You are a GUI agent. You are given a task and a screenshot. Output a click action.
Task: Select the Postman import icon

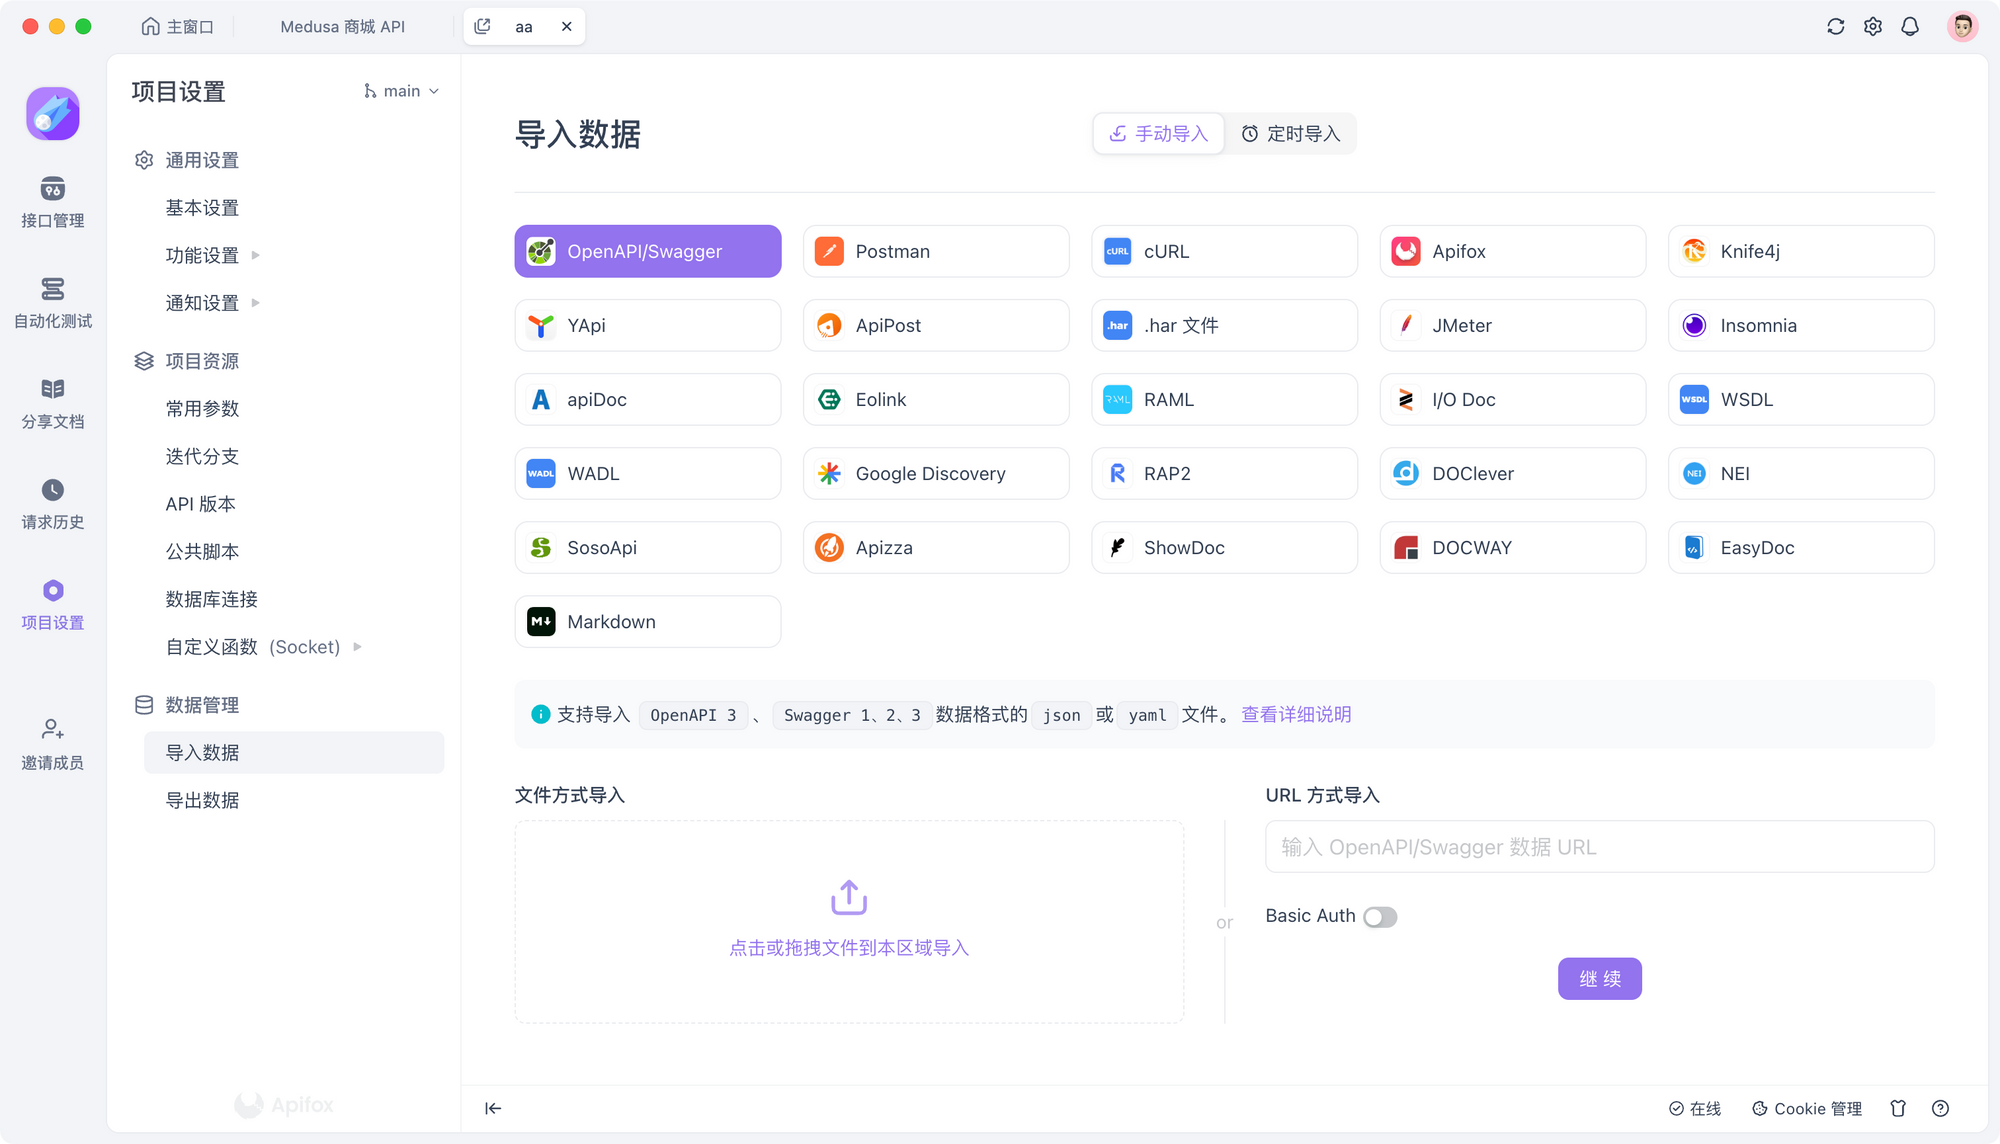click(828, 251)
